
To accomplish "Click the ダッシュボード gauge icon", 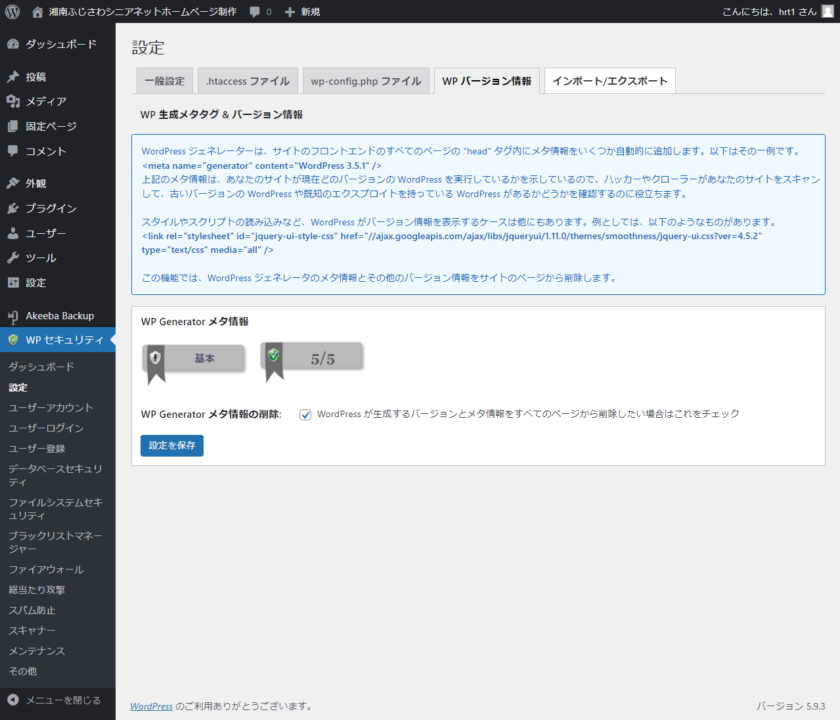I will 13,44.
